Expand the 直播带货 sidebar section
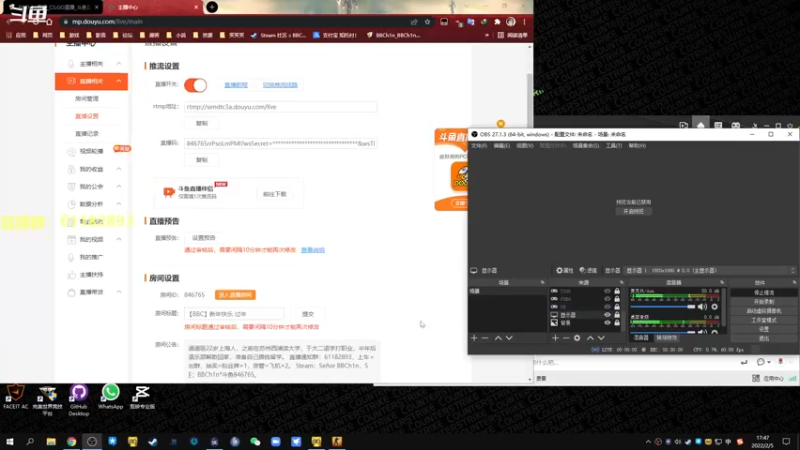Image resolution: width=800 pixels, height=450 pixels. (118, 292)
